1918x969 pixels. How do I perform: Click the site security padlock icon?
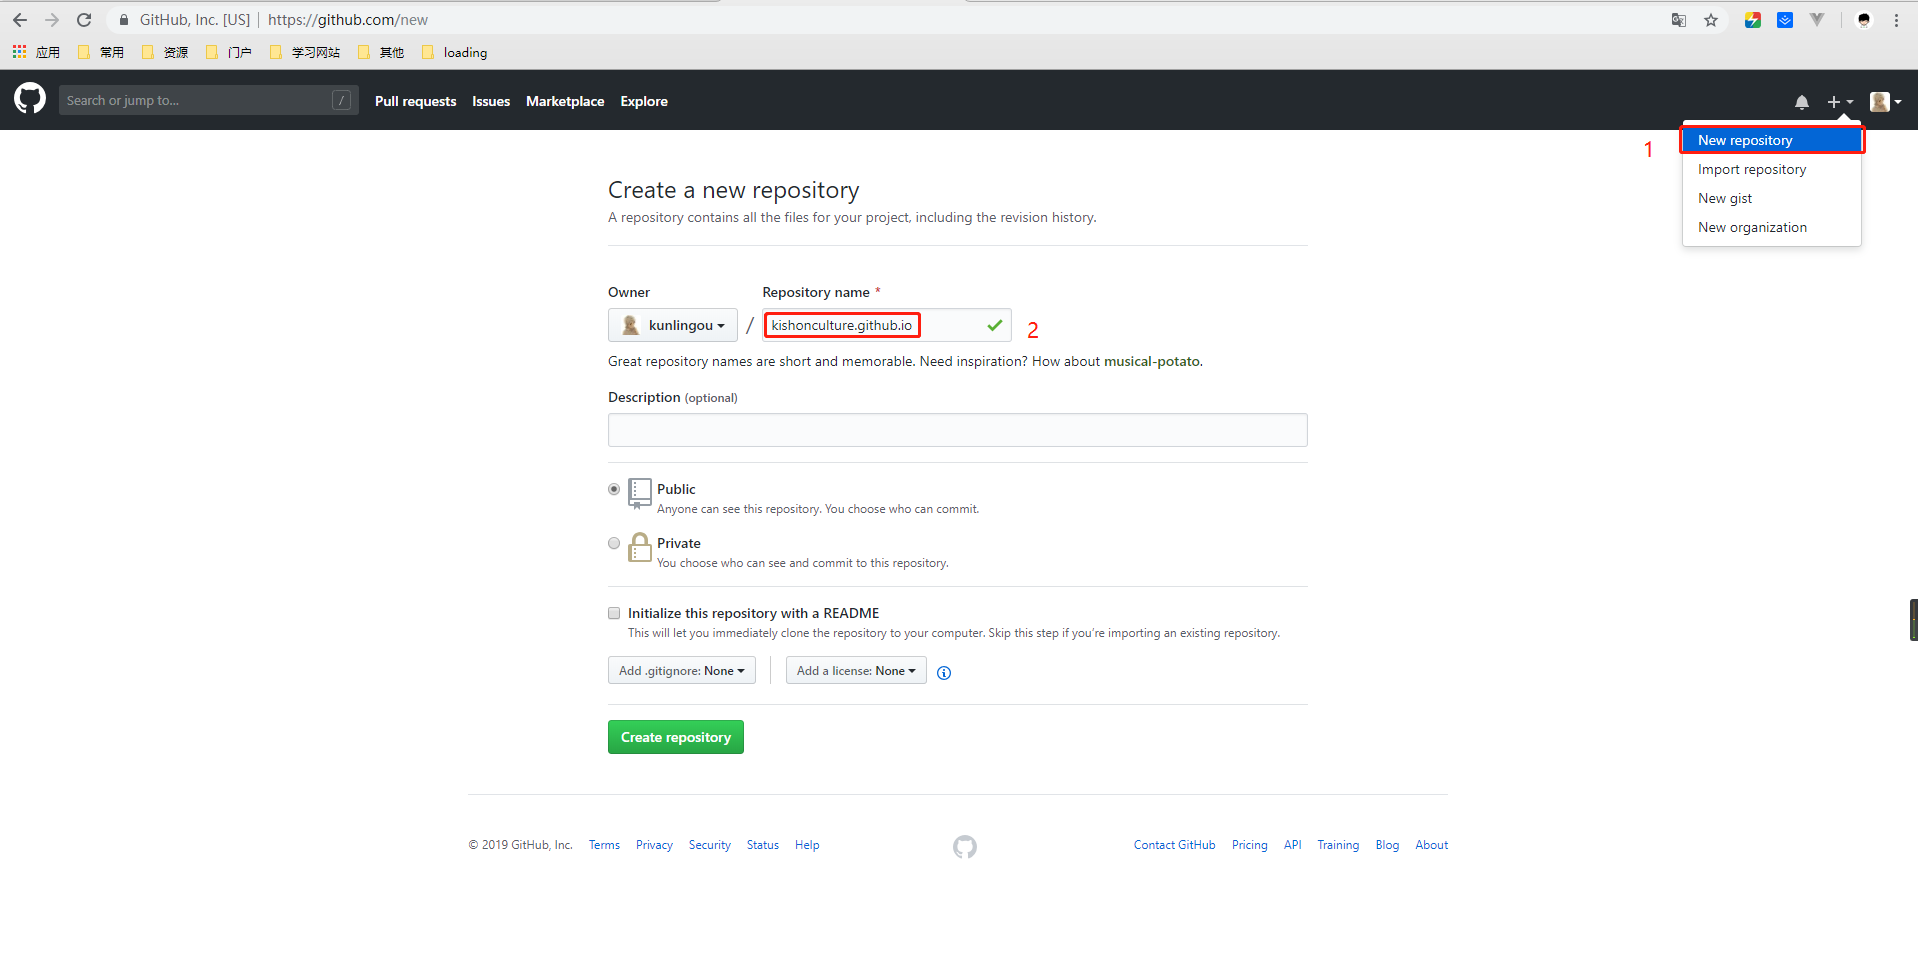124,20
